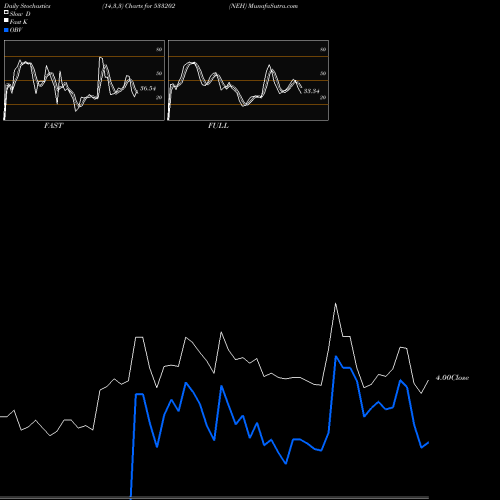Click the 33.34 value in FULL chart
The width and height of the screenshot is (500, 500).
tap(312, 91)
